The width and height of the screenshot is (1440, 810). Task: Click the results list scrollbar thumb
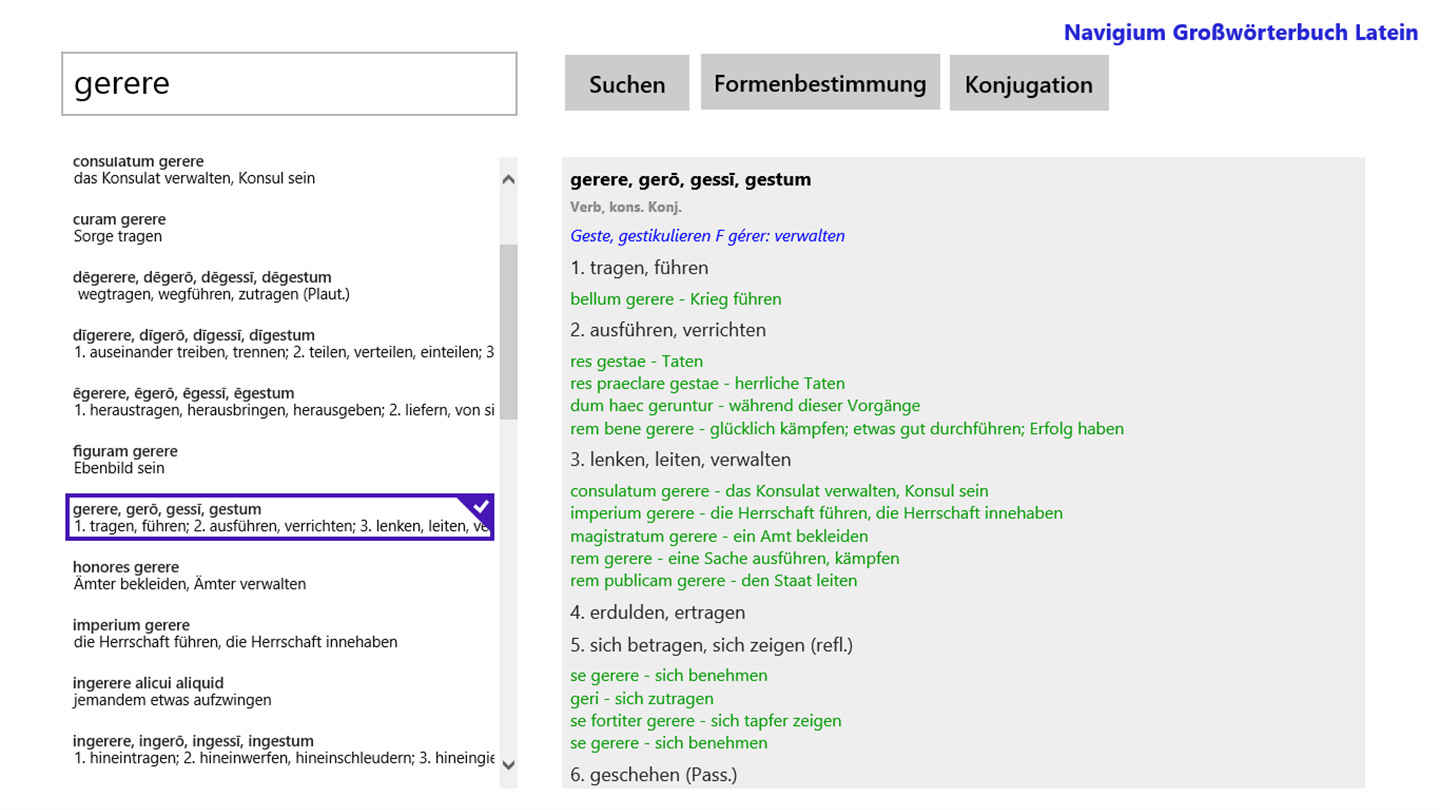508,332
